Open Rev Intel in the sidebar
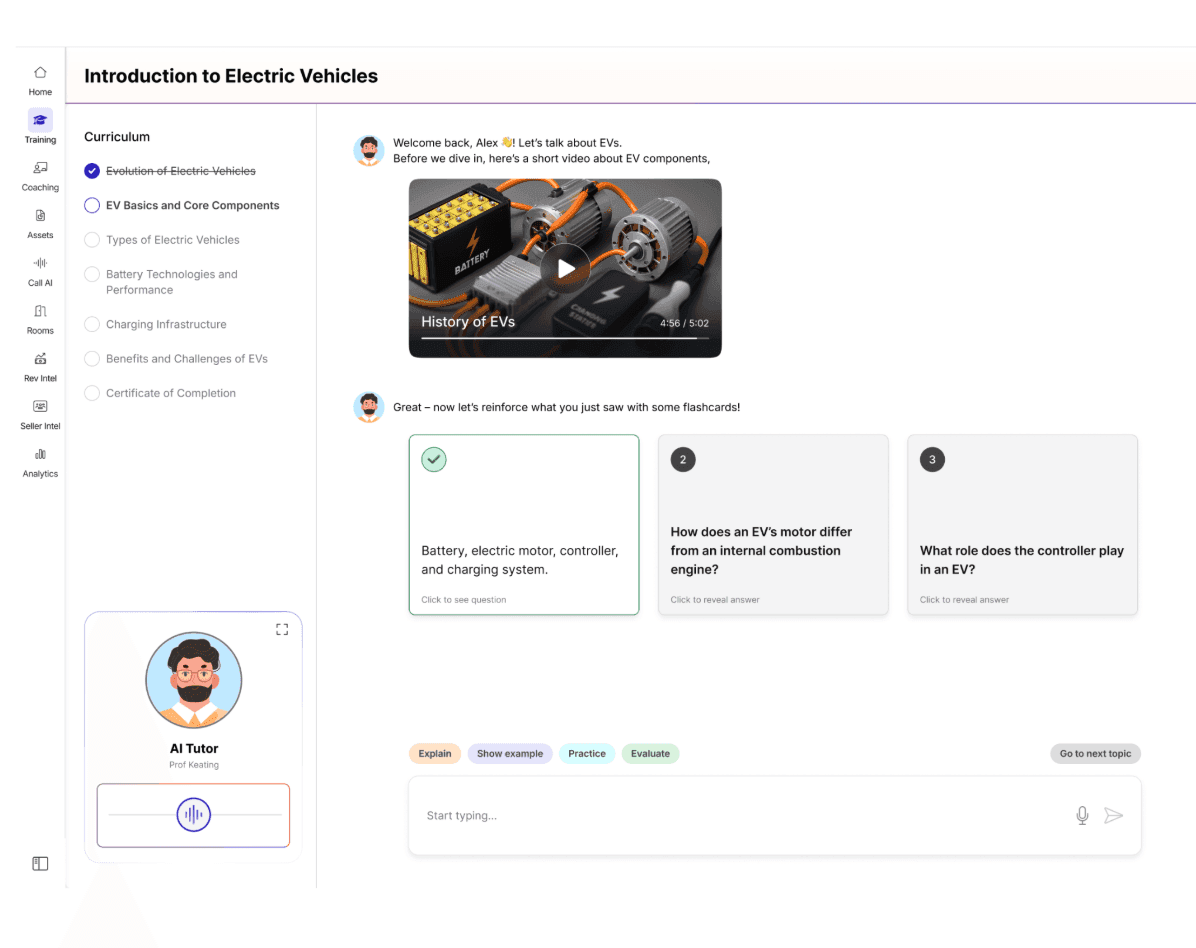Viewport: 1196px width, 948px height. coord(40,359)
